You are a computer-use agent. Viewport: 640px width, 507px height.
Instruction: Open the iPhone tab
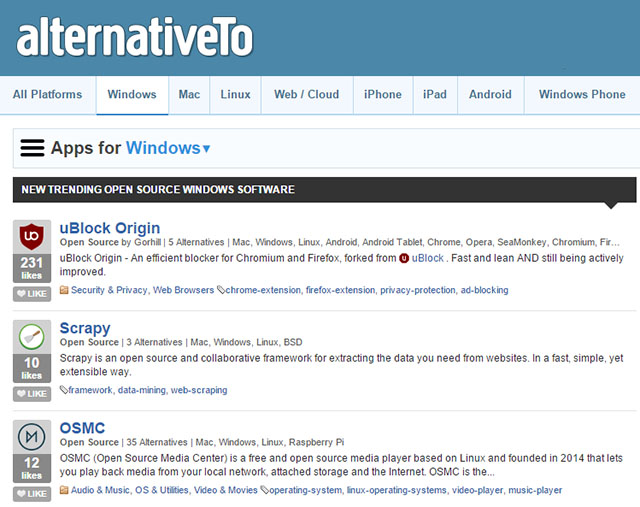pyautogui.click(x=383, y=95)
